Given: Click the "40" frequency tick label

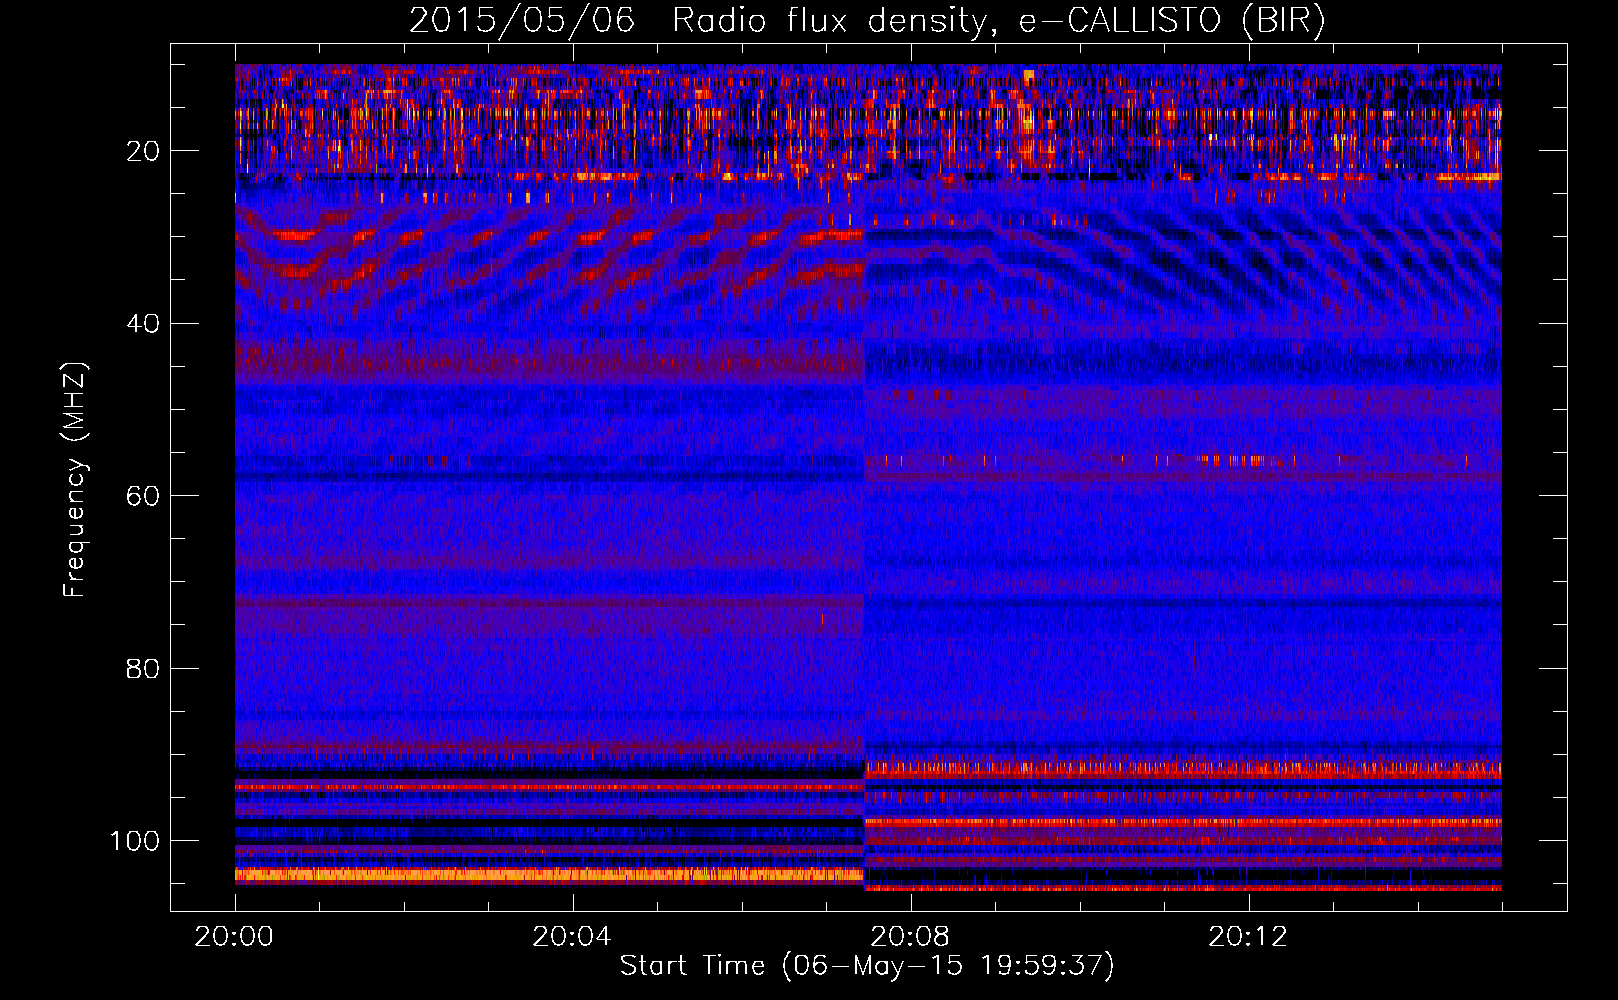Looking at the screenshot, I should pos(144,324).
